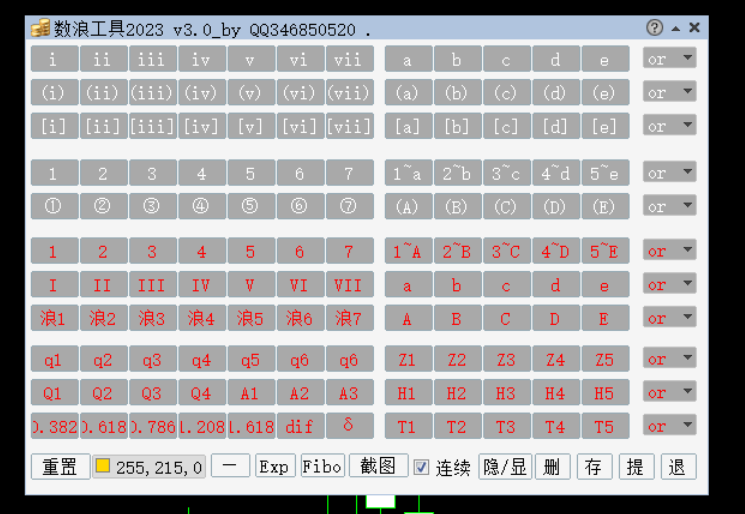Select the red 'VII' roman label

(x=349, y=285)
